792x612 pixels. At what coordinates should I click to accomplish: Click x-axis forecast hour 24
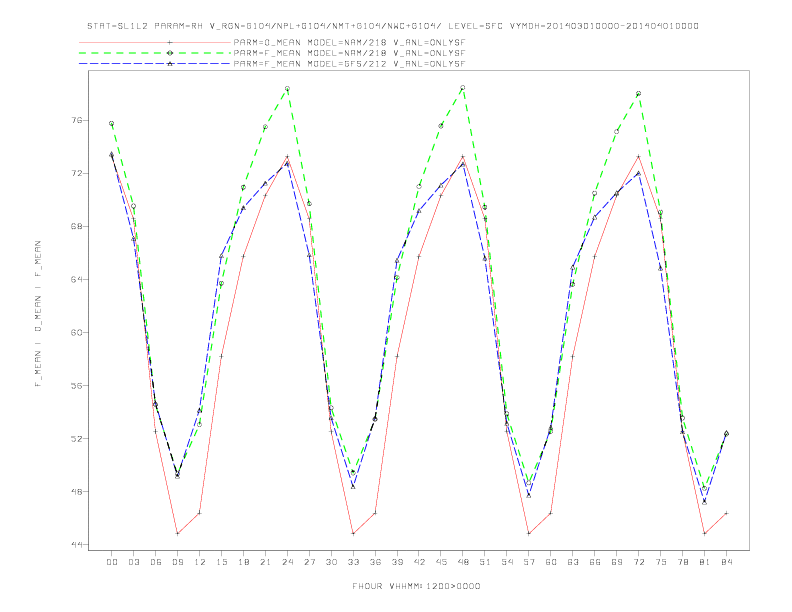click(287, 562)
